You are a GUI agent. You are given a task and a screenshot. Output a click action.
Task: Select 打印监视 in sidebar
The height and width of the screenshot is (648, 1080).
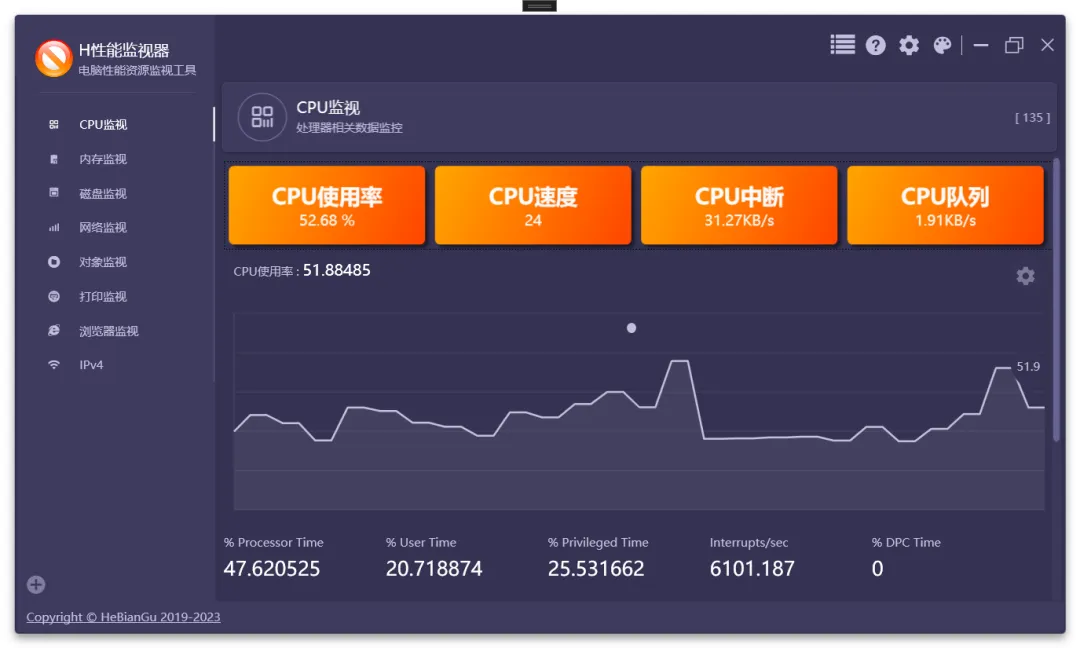click(103, 297)
